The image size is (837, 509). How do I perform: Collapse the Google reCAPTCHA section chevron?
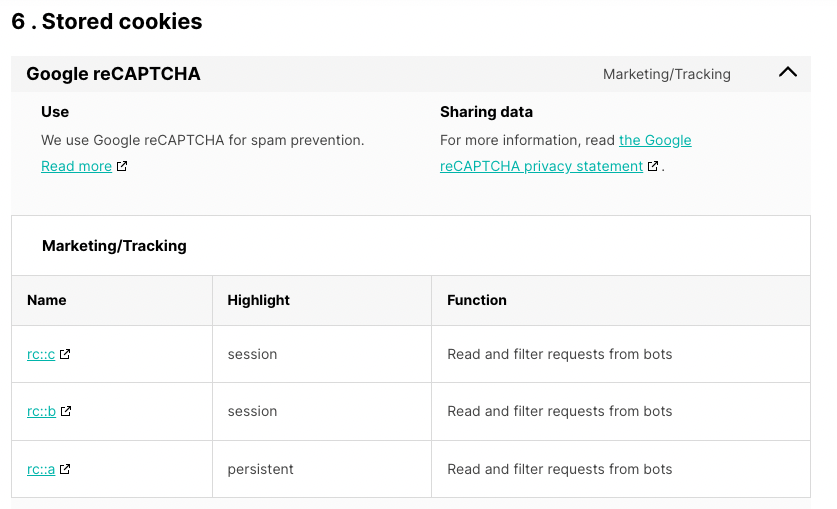(x=787, y=73)
